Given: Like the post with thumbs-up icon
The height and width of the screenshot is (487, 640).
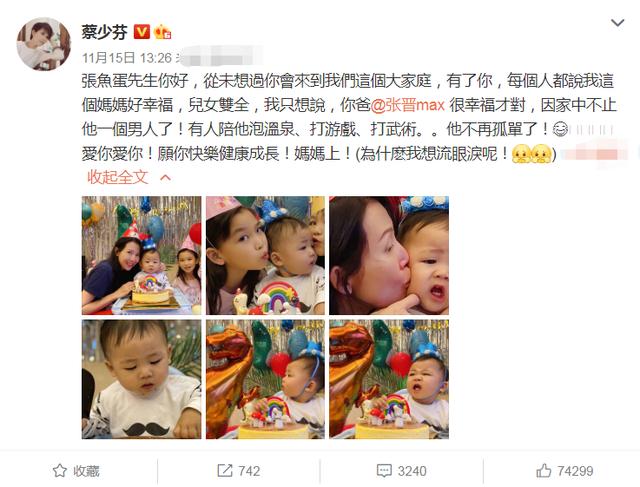Looking at the screenshot, I should 544,471.
